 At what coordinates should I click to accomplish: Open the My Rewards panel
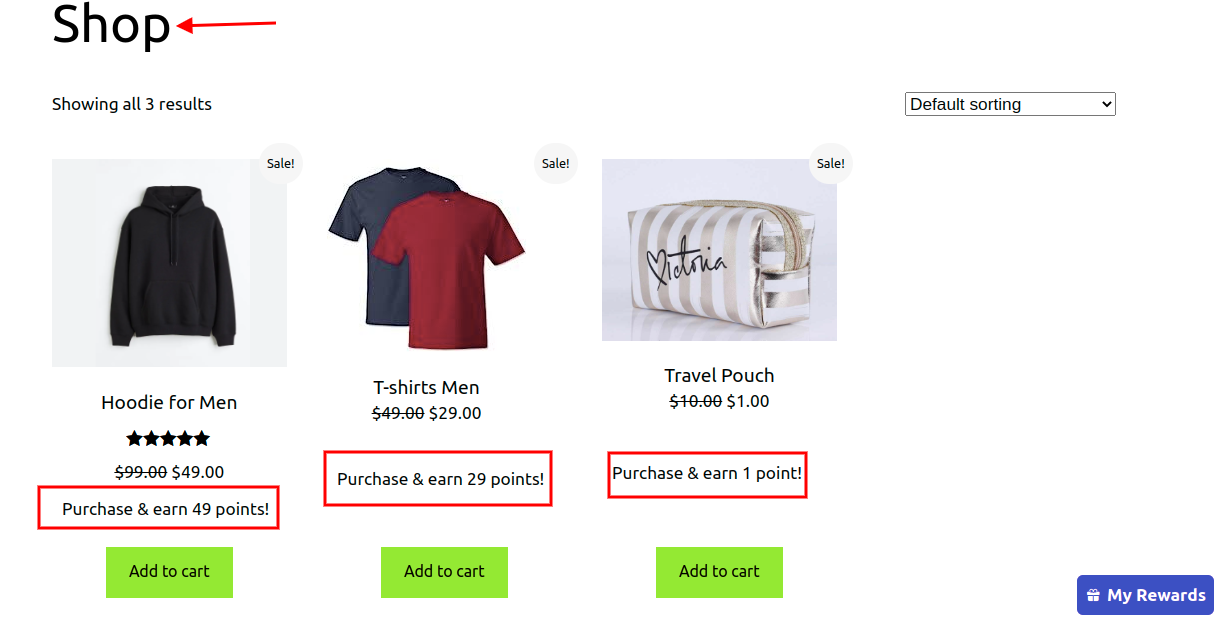tap(1144, 594)
